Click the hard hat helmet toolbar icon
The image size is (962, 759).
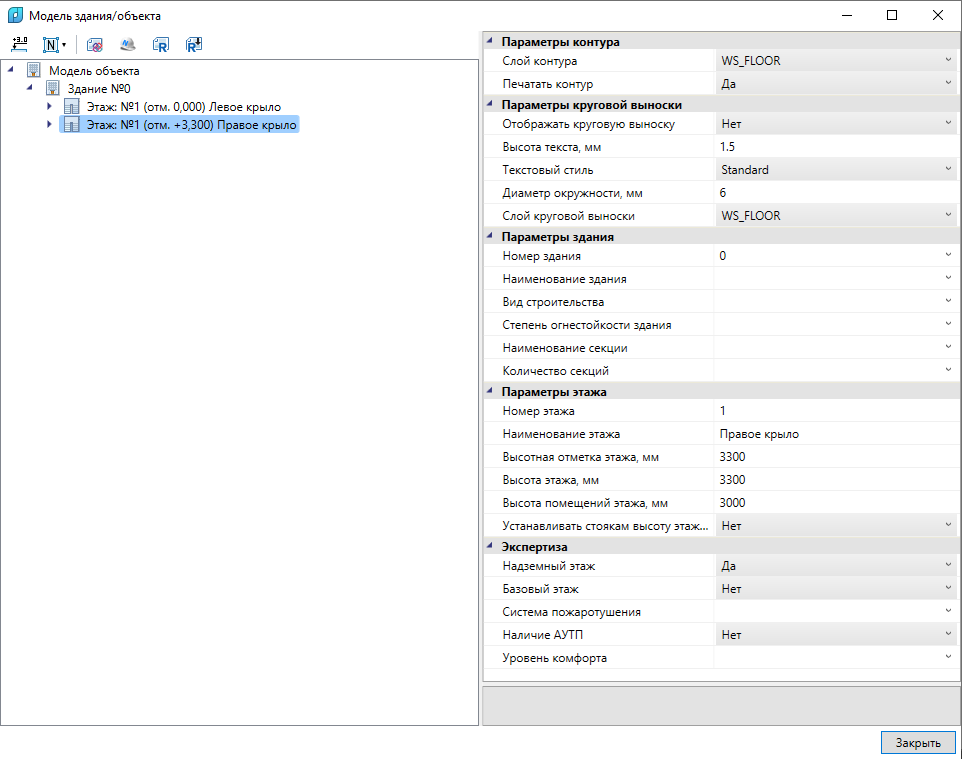(128, 44)
